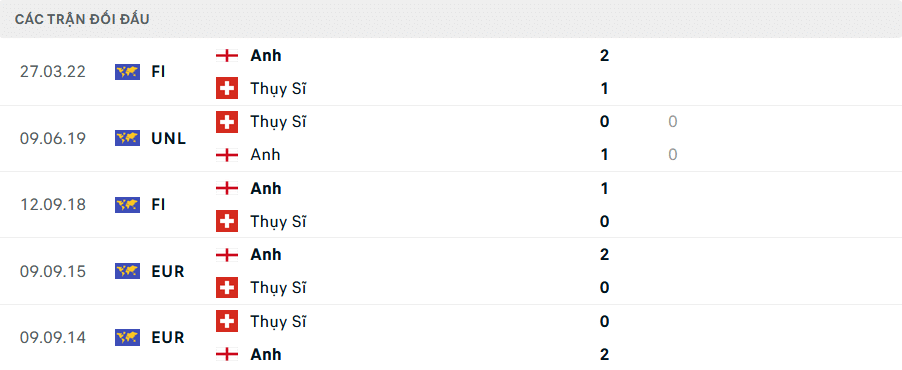Click the score 2 for Anh on 09.09.14

[x=604, y=354]
